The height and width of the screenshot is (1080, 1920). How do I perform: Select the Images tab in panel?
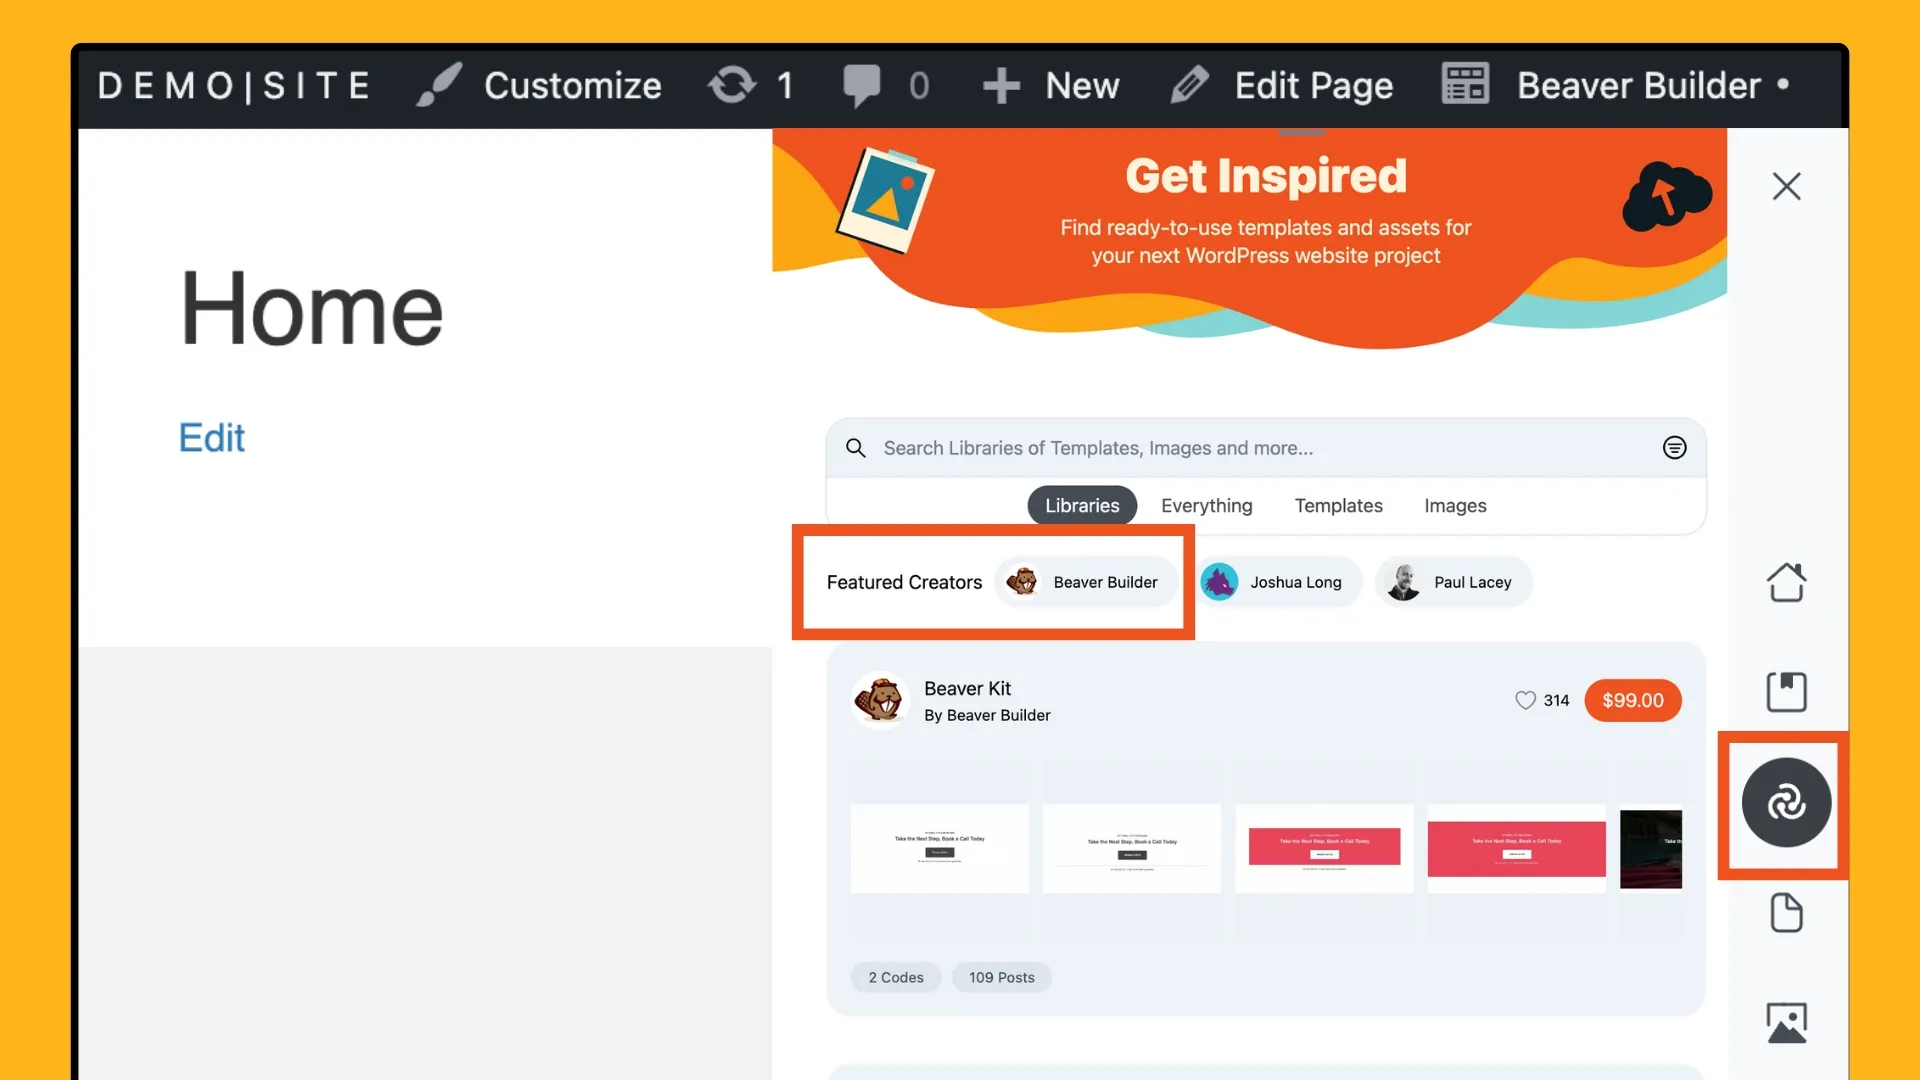pyautogui.click(x=1455, y=505)
